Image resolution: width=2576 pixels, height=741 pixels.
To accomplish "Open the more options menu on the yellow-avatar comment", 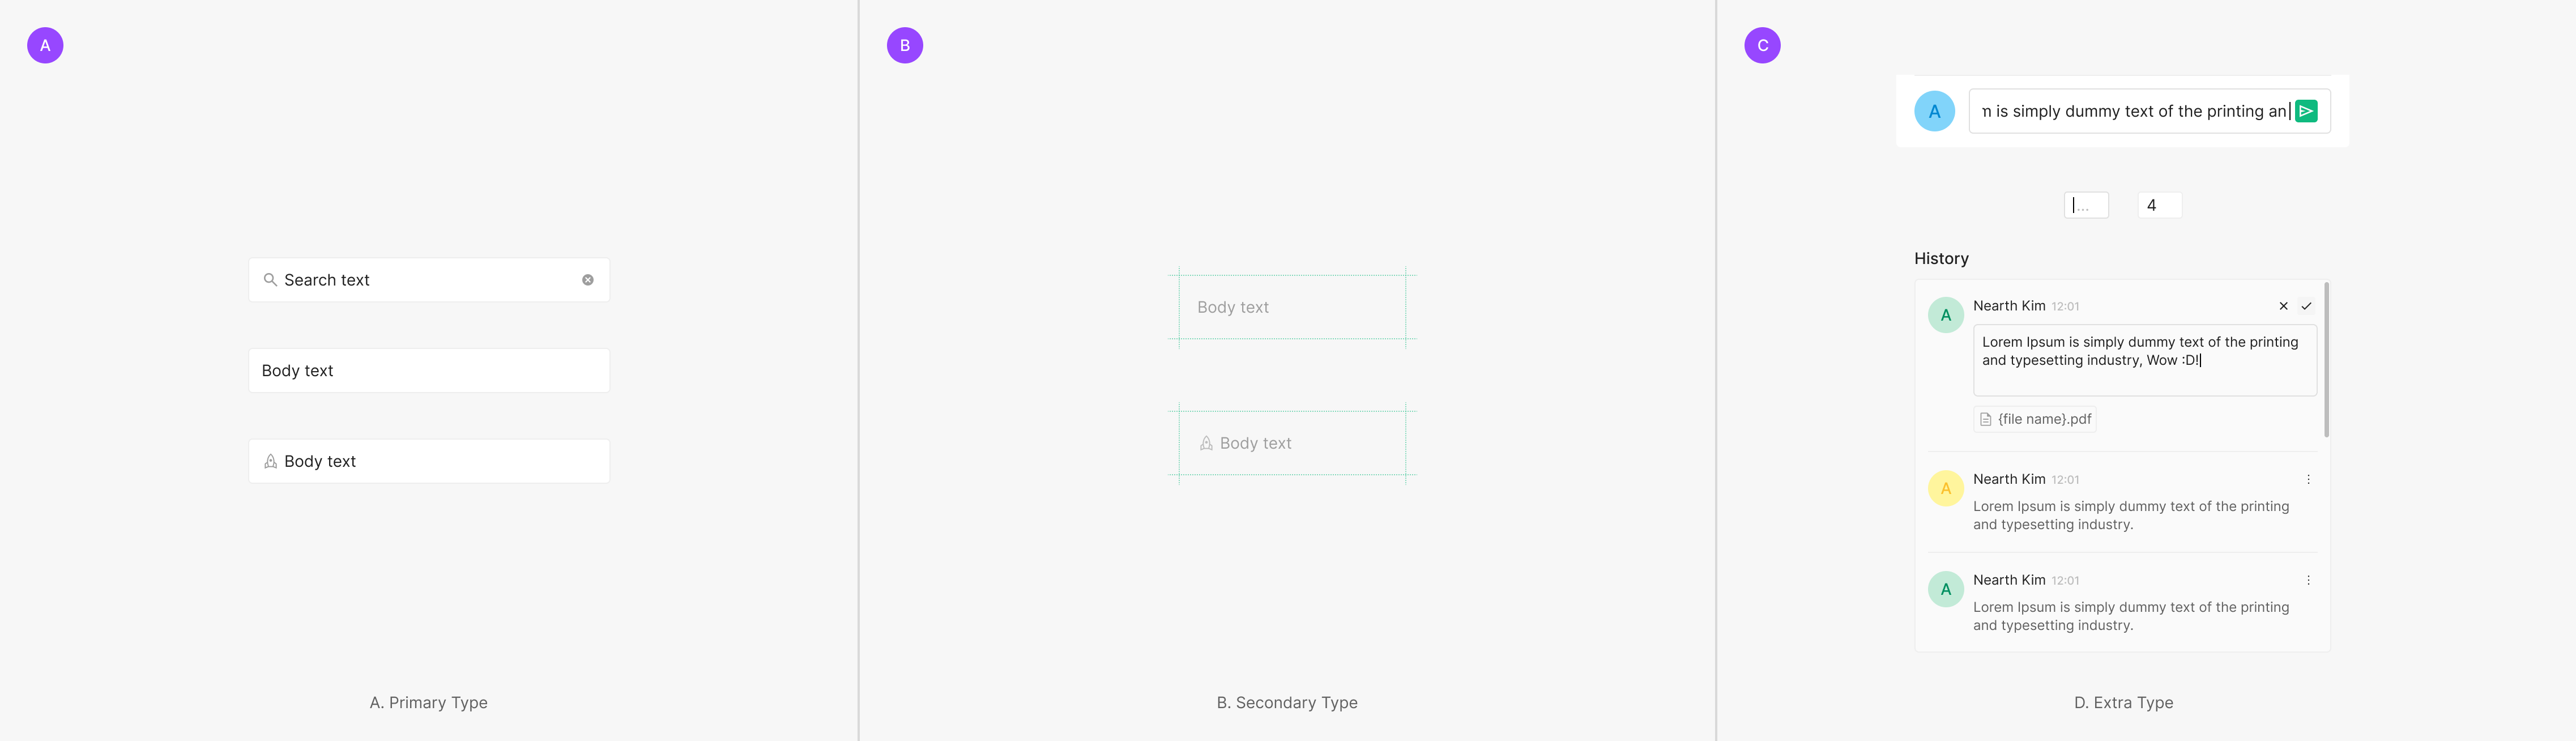I will click(2308, 479).
